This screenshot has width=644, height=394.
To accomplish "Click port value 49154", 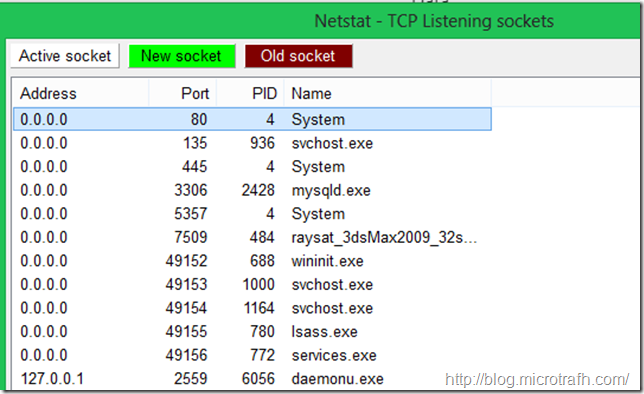I will coord(186,308).
